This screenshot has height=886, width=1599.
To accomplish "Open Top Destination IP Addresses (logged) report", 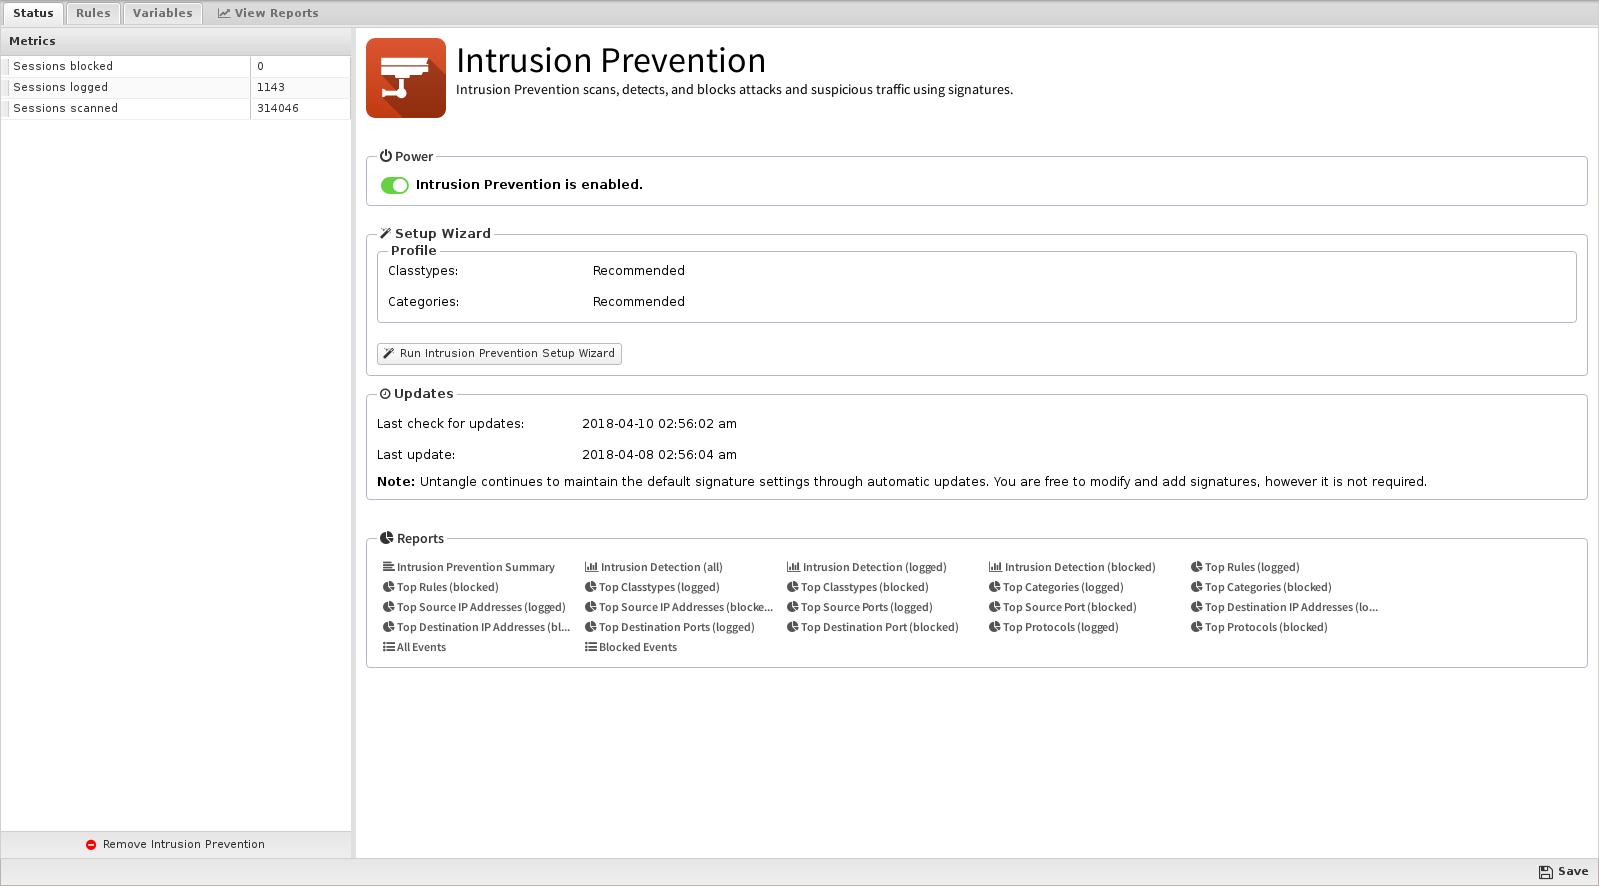I will click(x=1284, y=607).
